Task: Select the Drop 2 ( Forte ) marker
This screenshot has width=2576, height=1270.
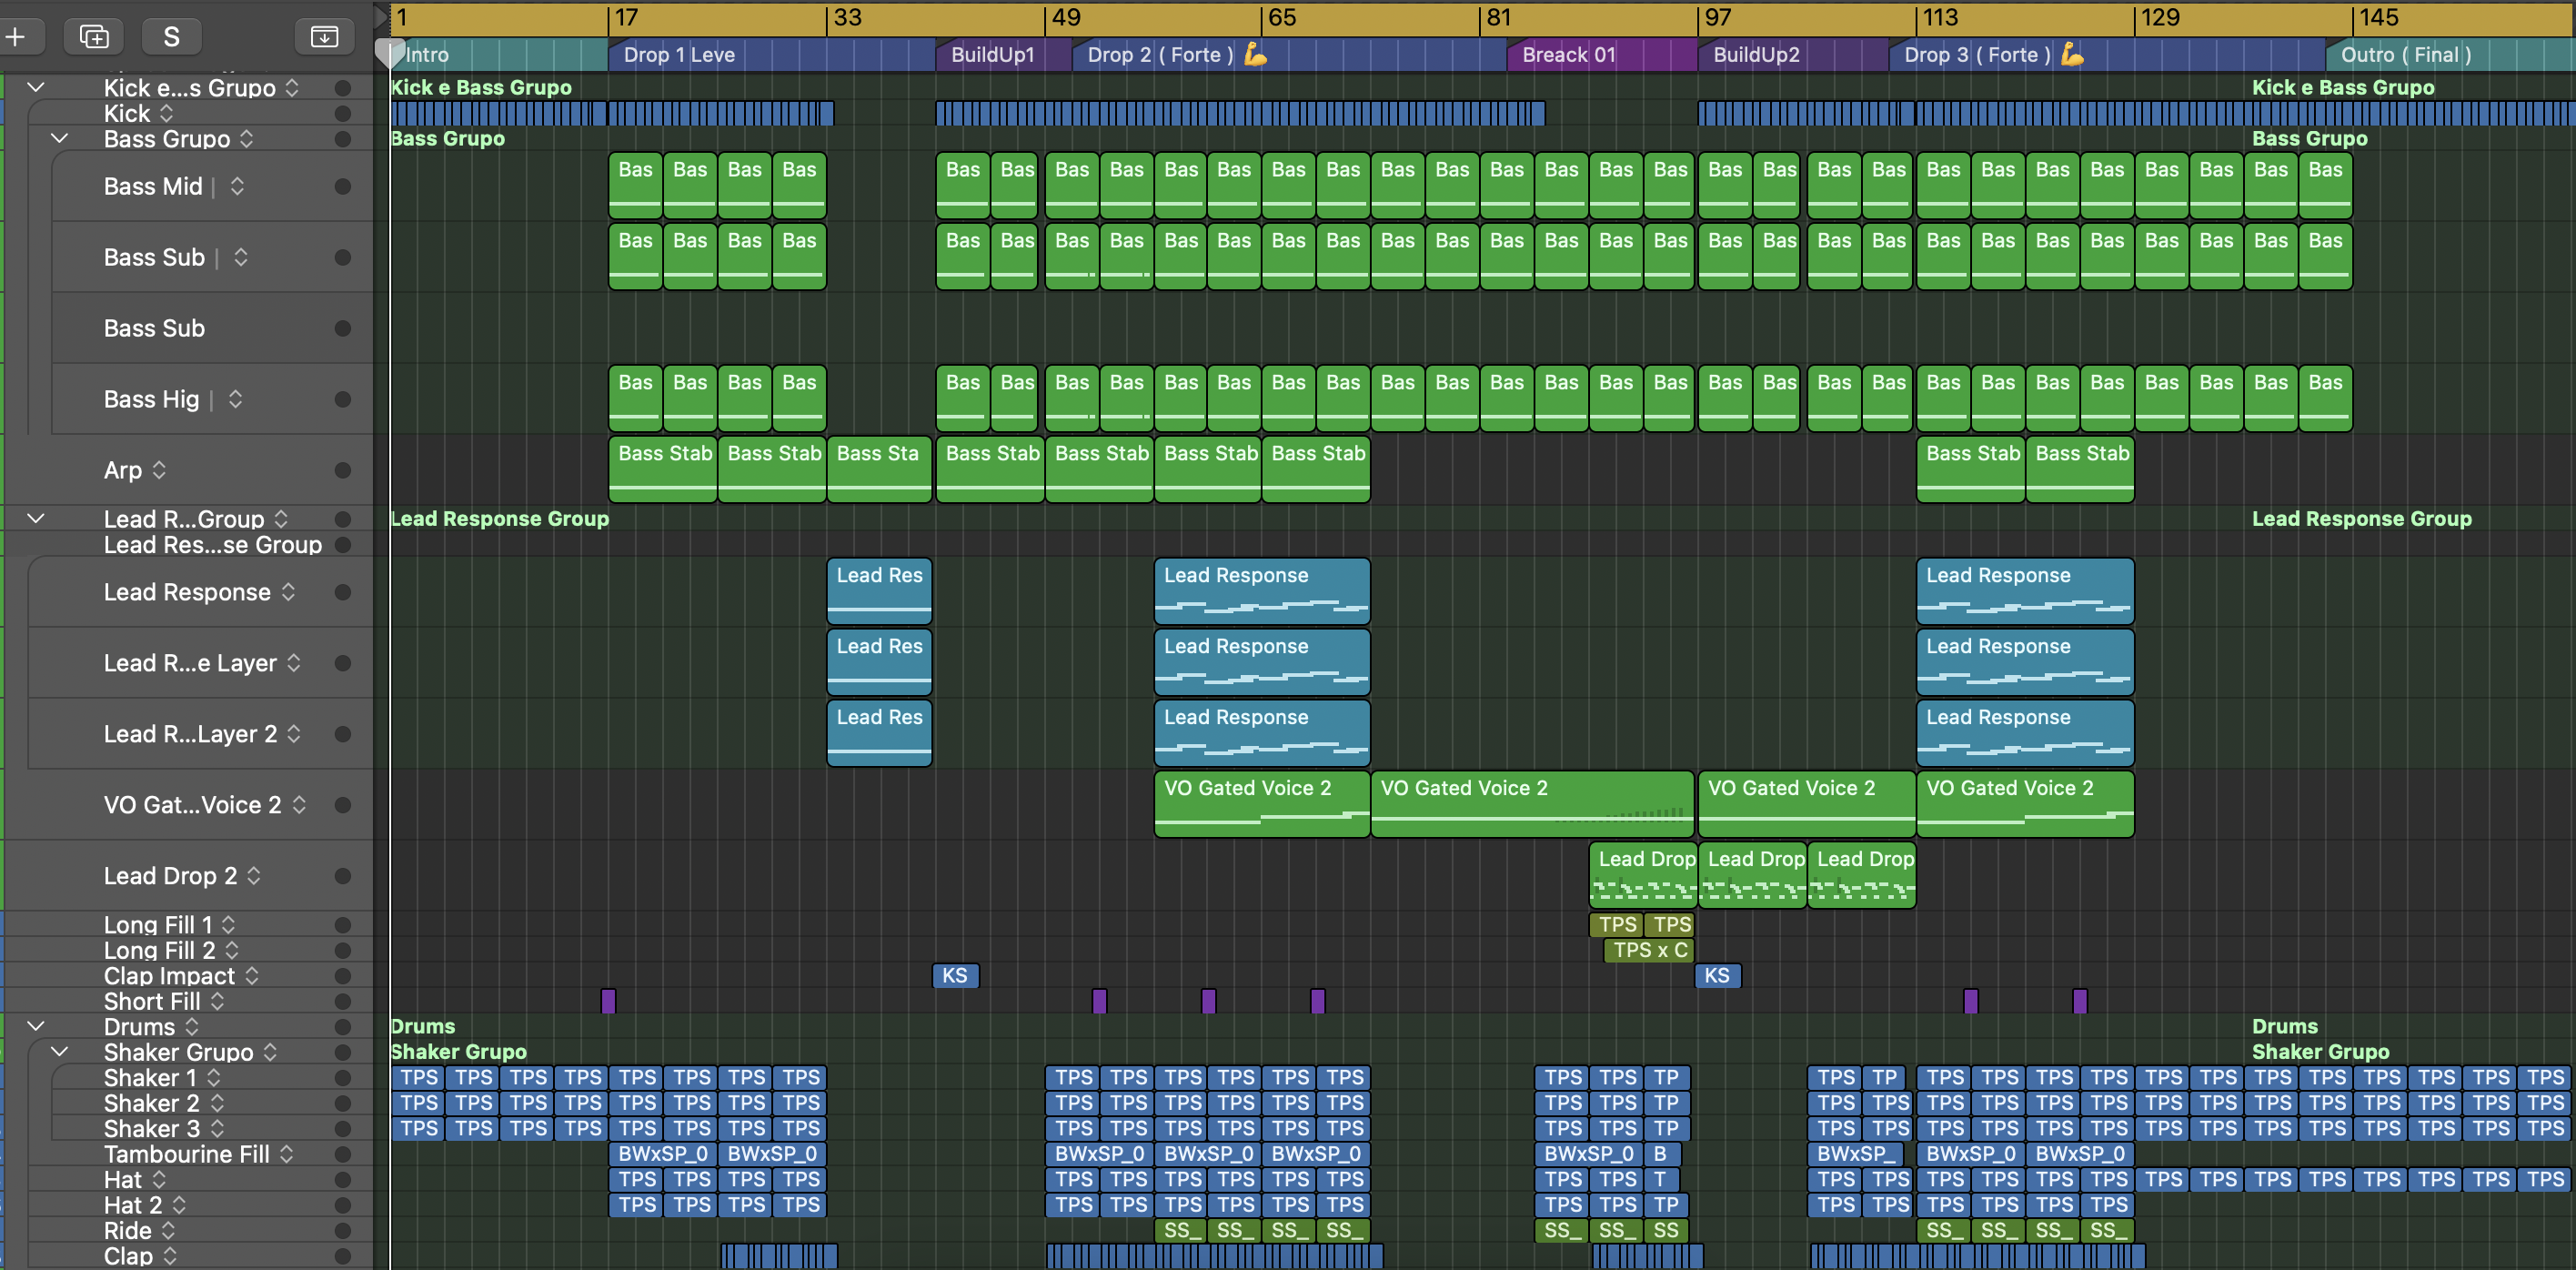Action: [1289, 55]
